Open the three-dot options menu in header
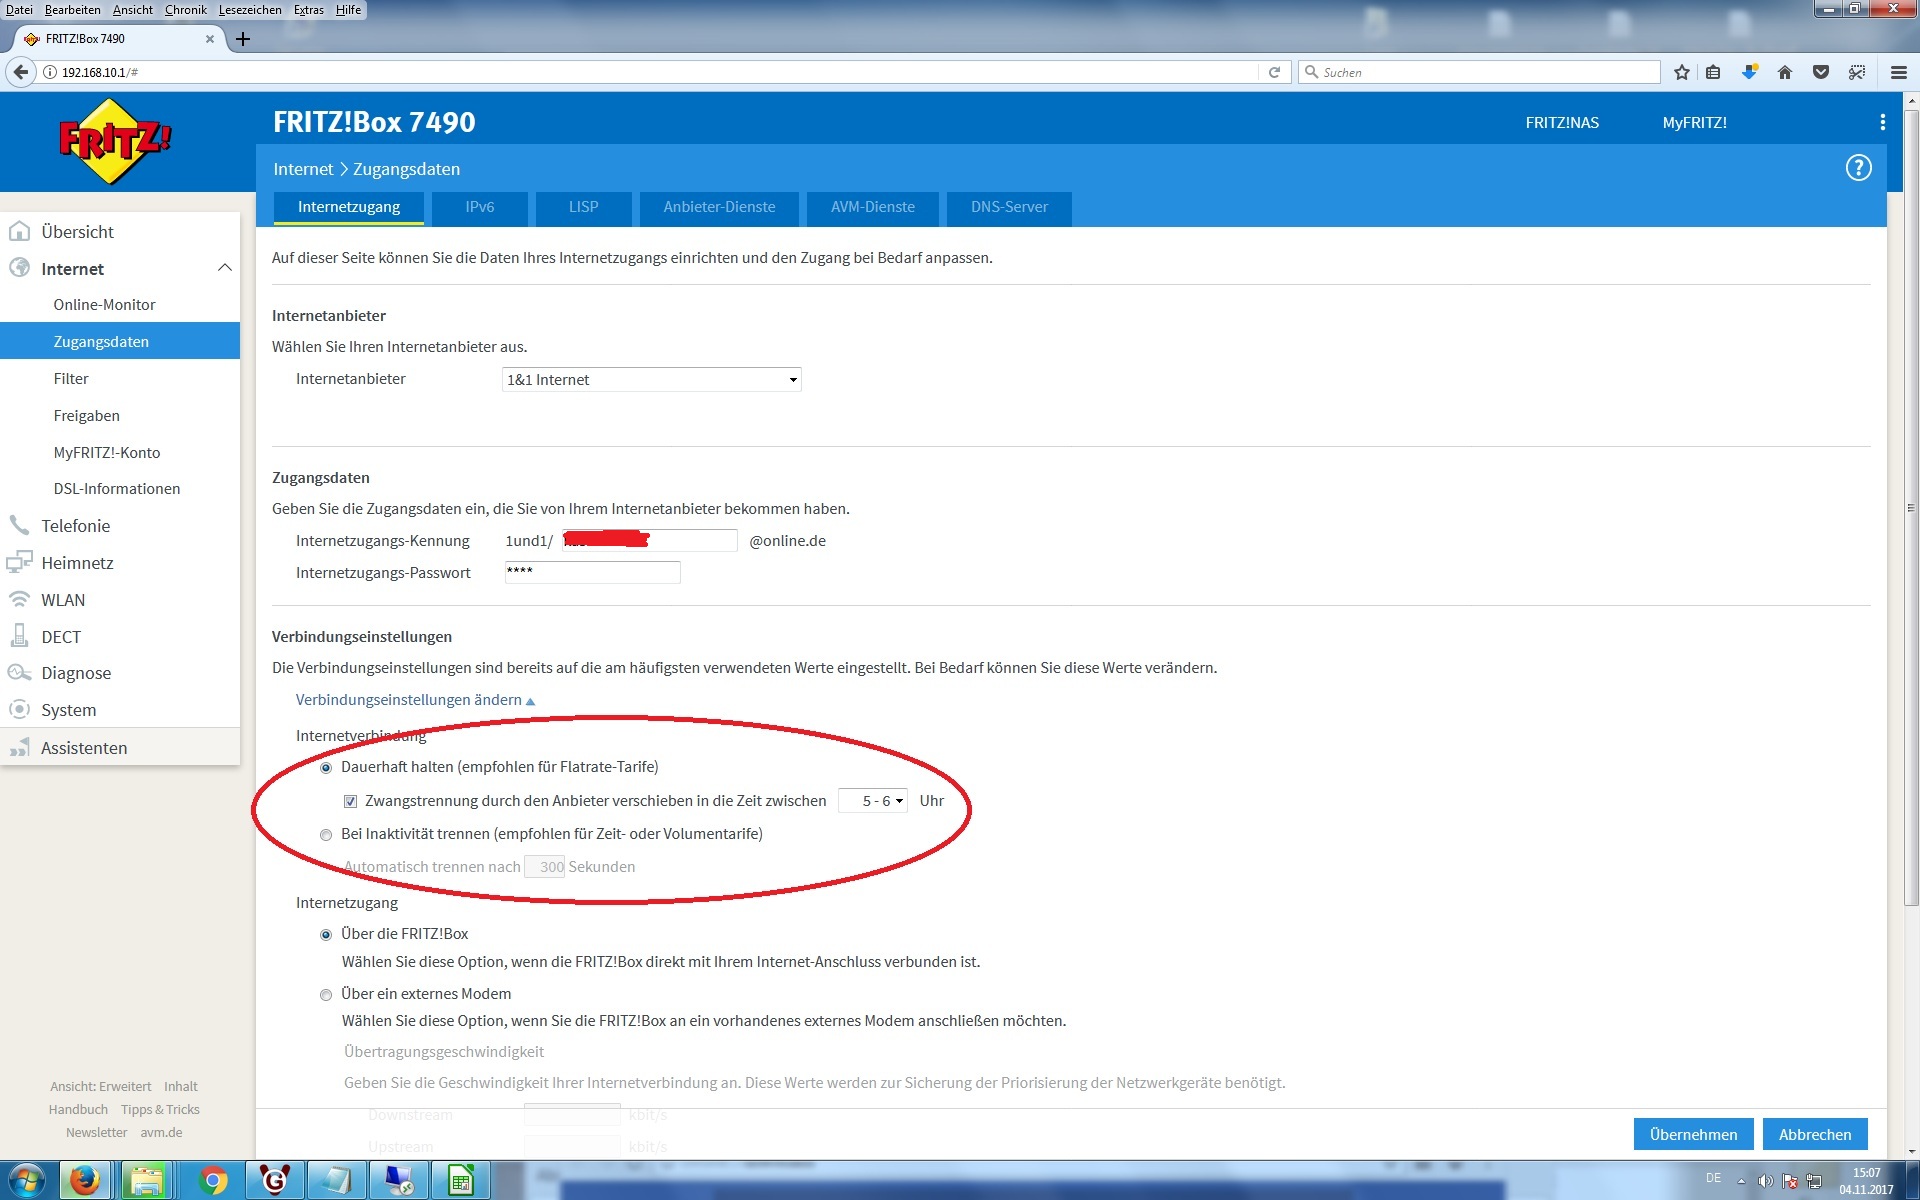This screenshot has height=1200, width=1920. [1883, 122]
